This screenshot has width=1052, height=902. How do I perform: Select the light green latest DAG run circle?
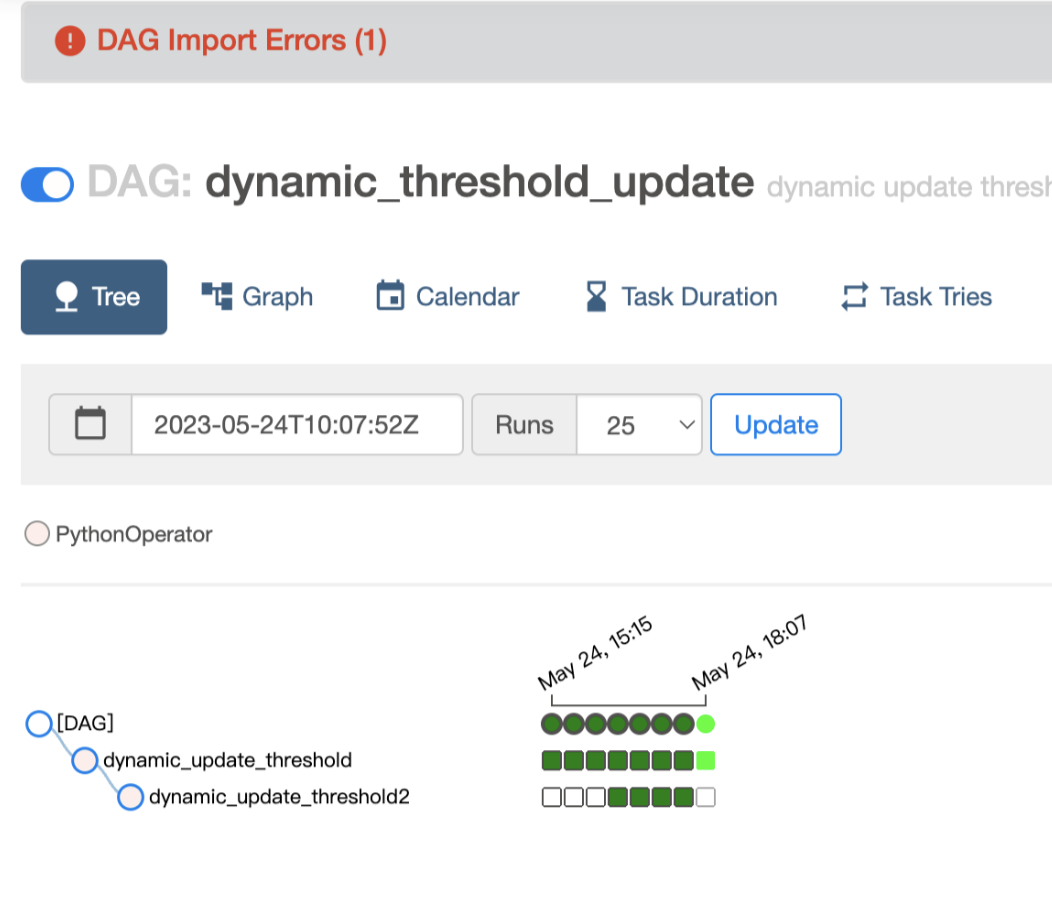pyautogui.click(x=705, y=723)
